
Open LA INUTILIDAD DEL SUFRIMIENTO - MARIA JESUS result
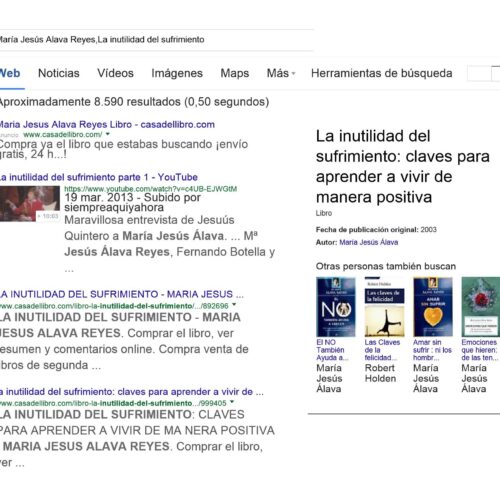pos(122,294)
